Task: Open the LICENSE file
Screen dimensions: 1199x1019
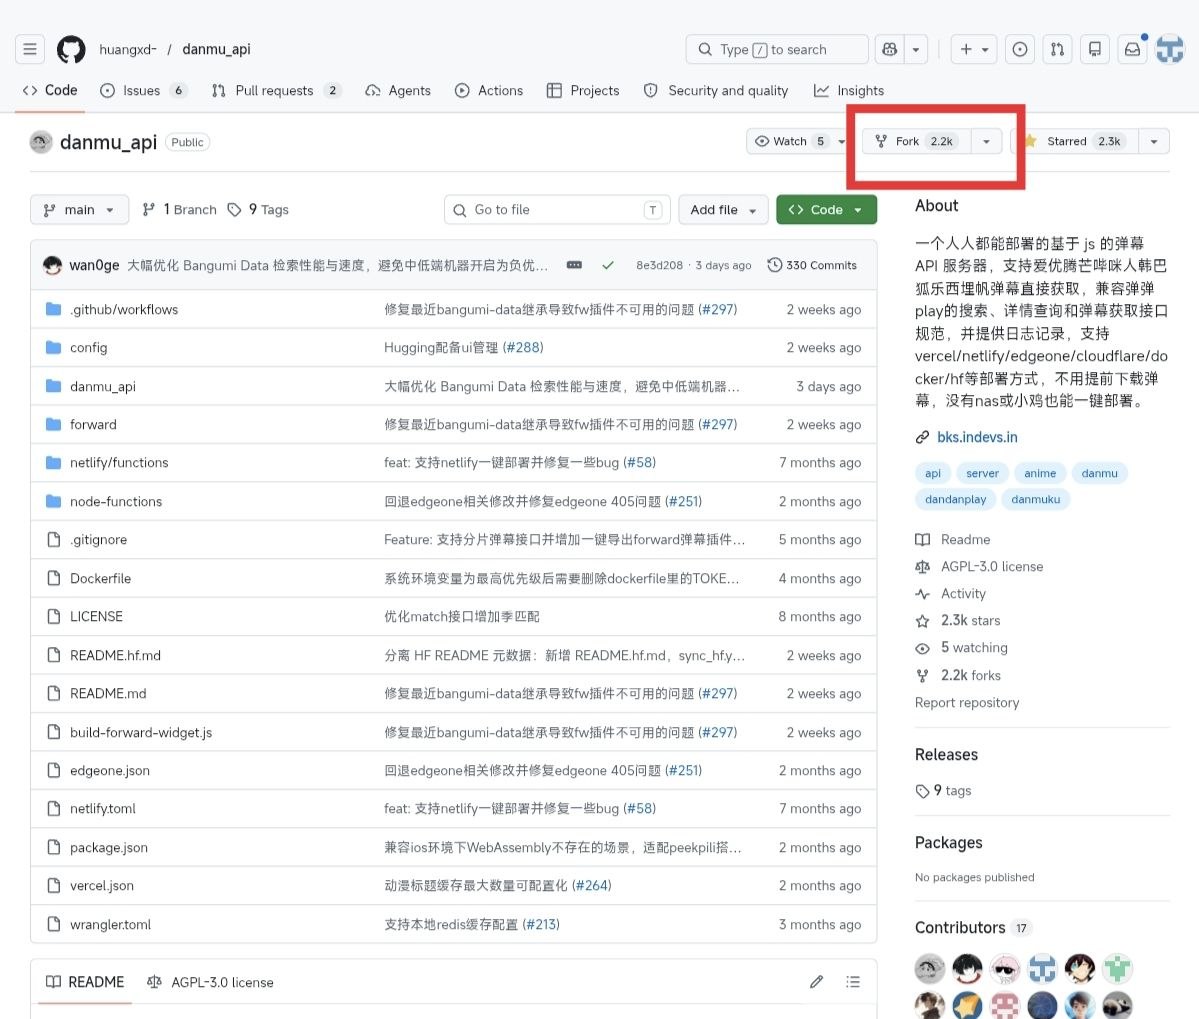Action: [96, 616]
